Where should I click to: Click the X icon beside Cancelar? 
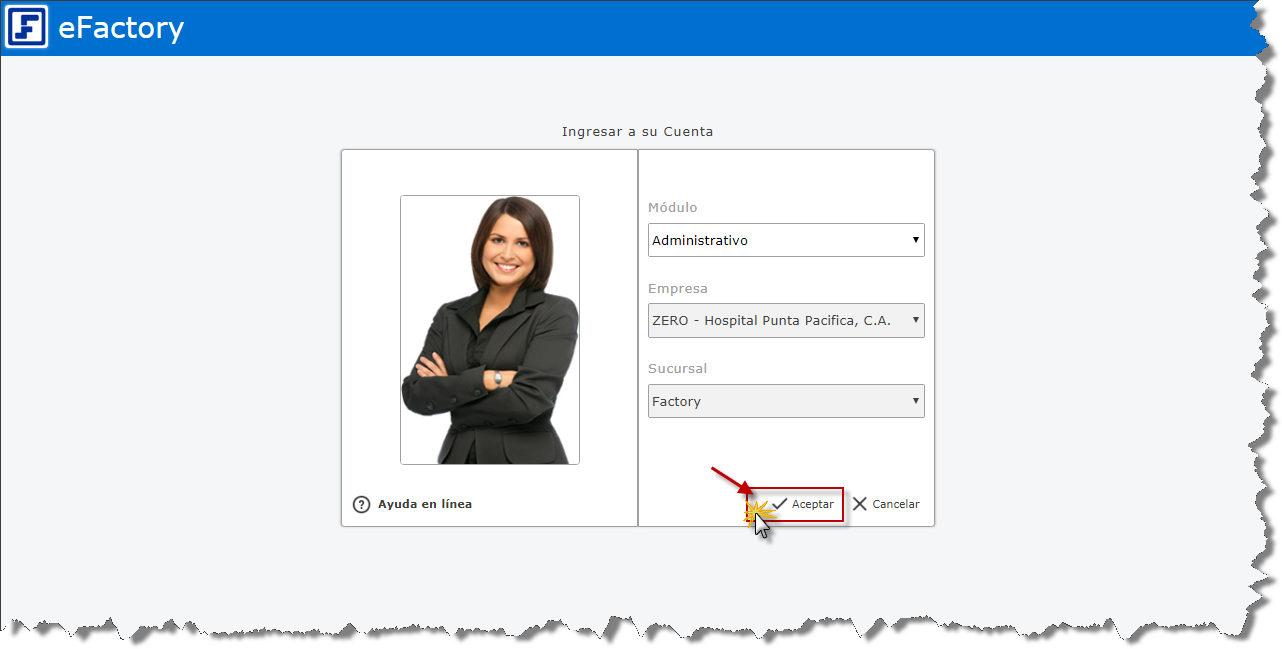[x=860, y=504]
